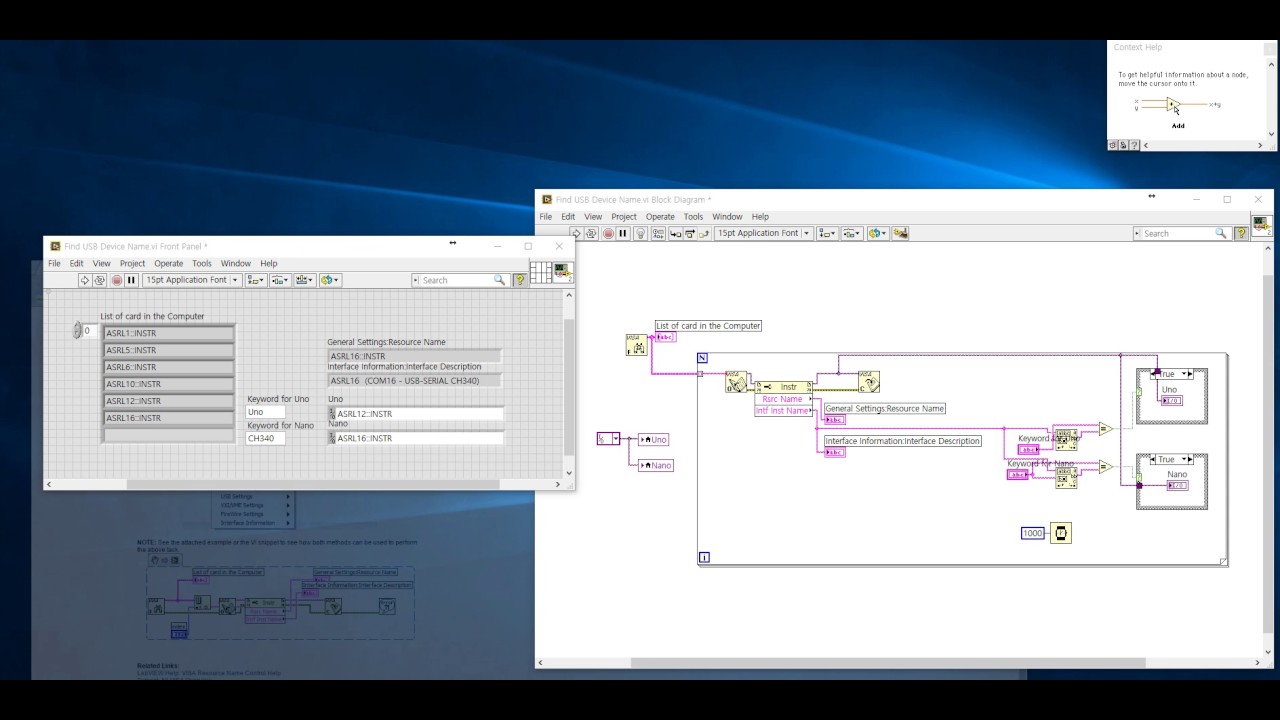
Task: Open Edit menu in Block Diagram
Action: click(x=568, y=217)
